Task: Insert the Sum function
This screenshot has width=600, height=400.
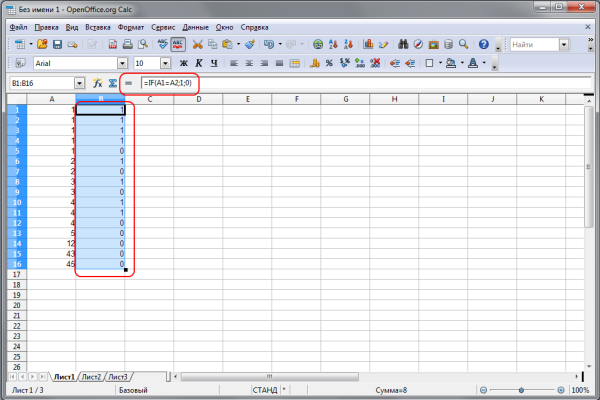Action: [x=112, y=83]
